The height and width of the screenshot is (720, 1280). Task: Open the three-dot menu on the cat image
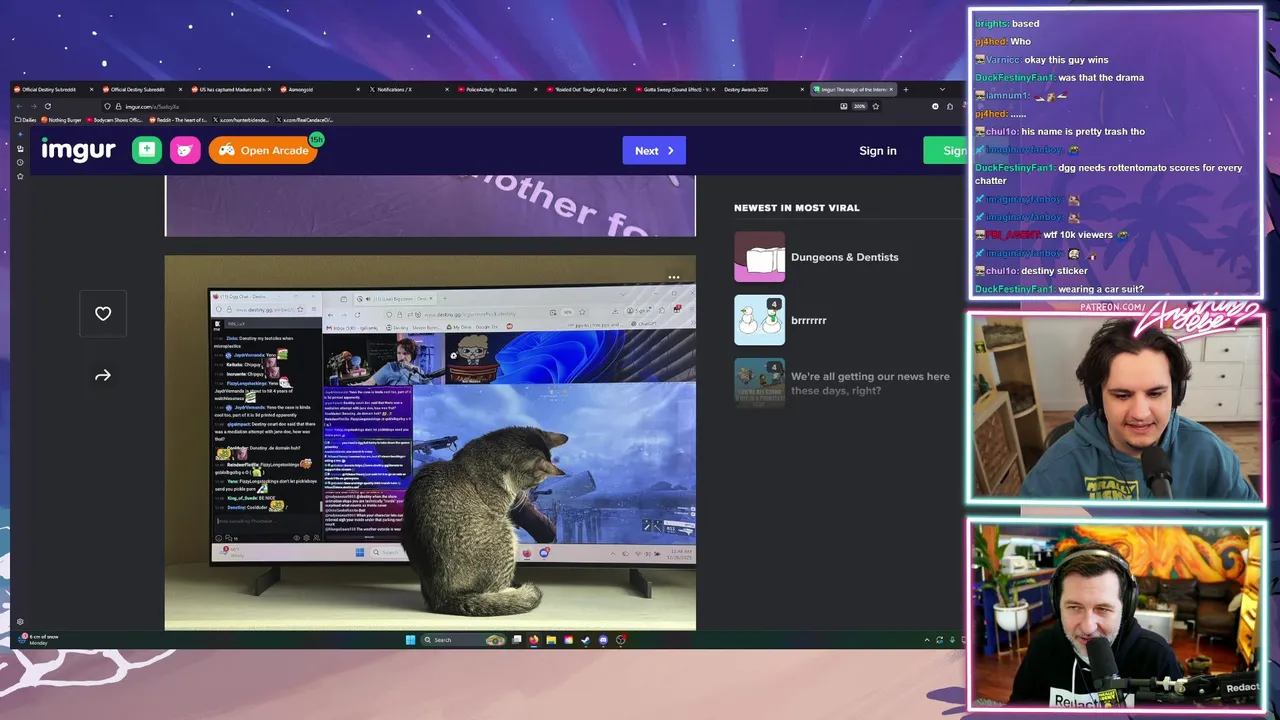tap(674, 277)
